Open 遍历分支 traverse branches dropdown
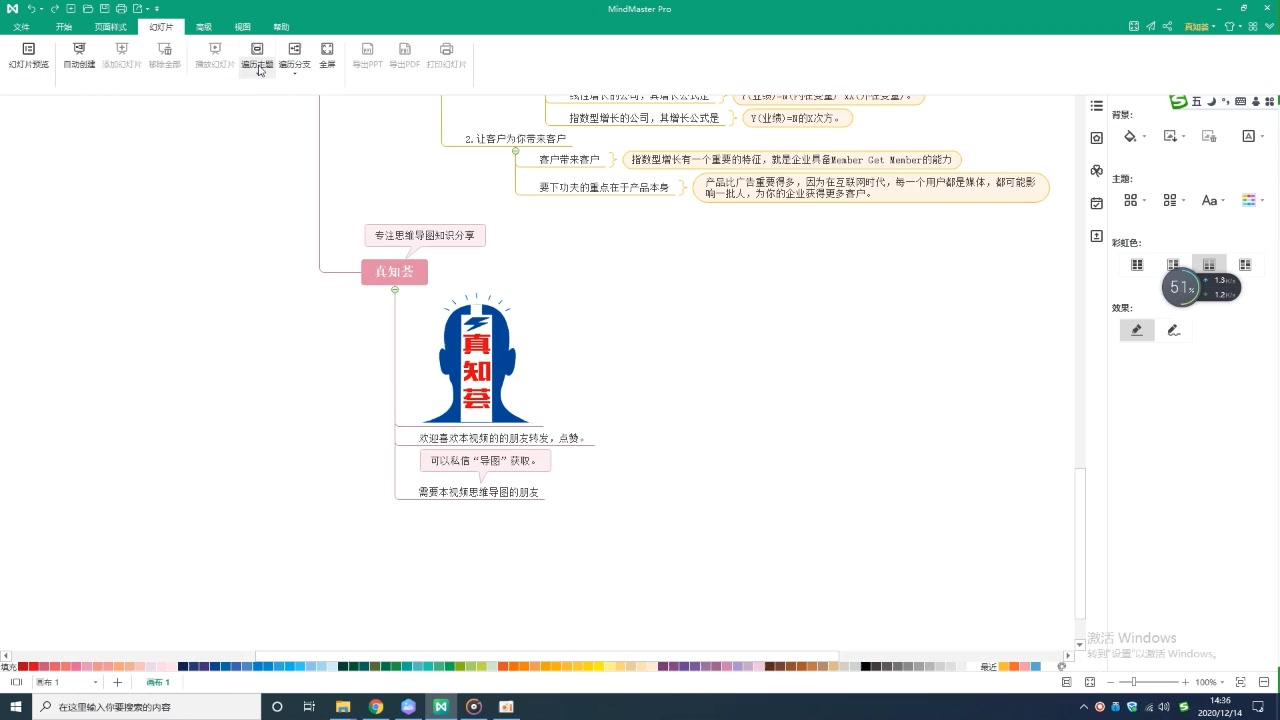Image resolution: width=1280 pixels, height=720 pixels. (x=294, y=58)
